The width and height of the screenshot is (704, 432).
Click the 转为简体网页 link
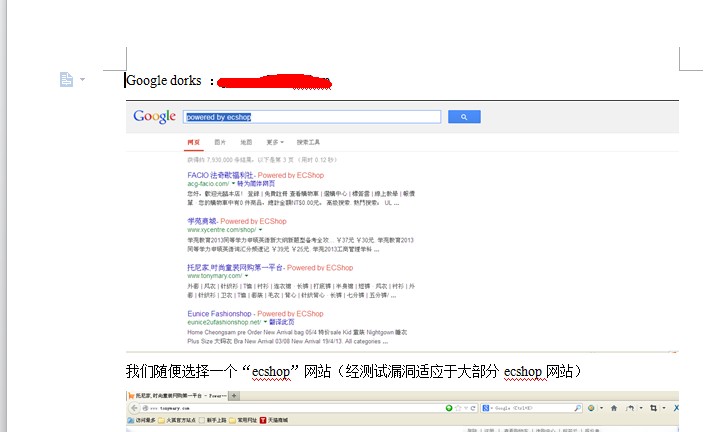tap(256, 184)
